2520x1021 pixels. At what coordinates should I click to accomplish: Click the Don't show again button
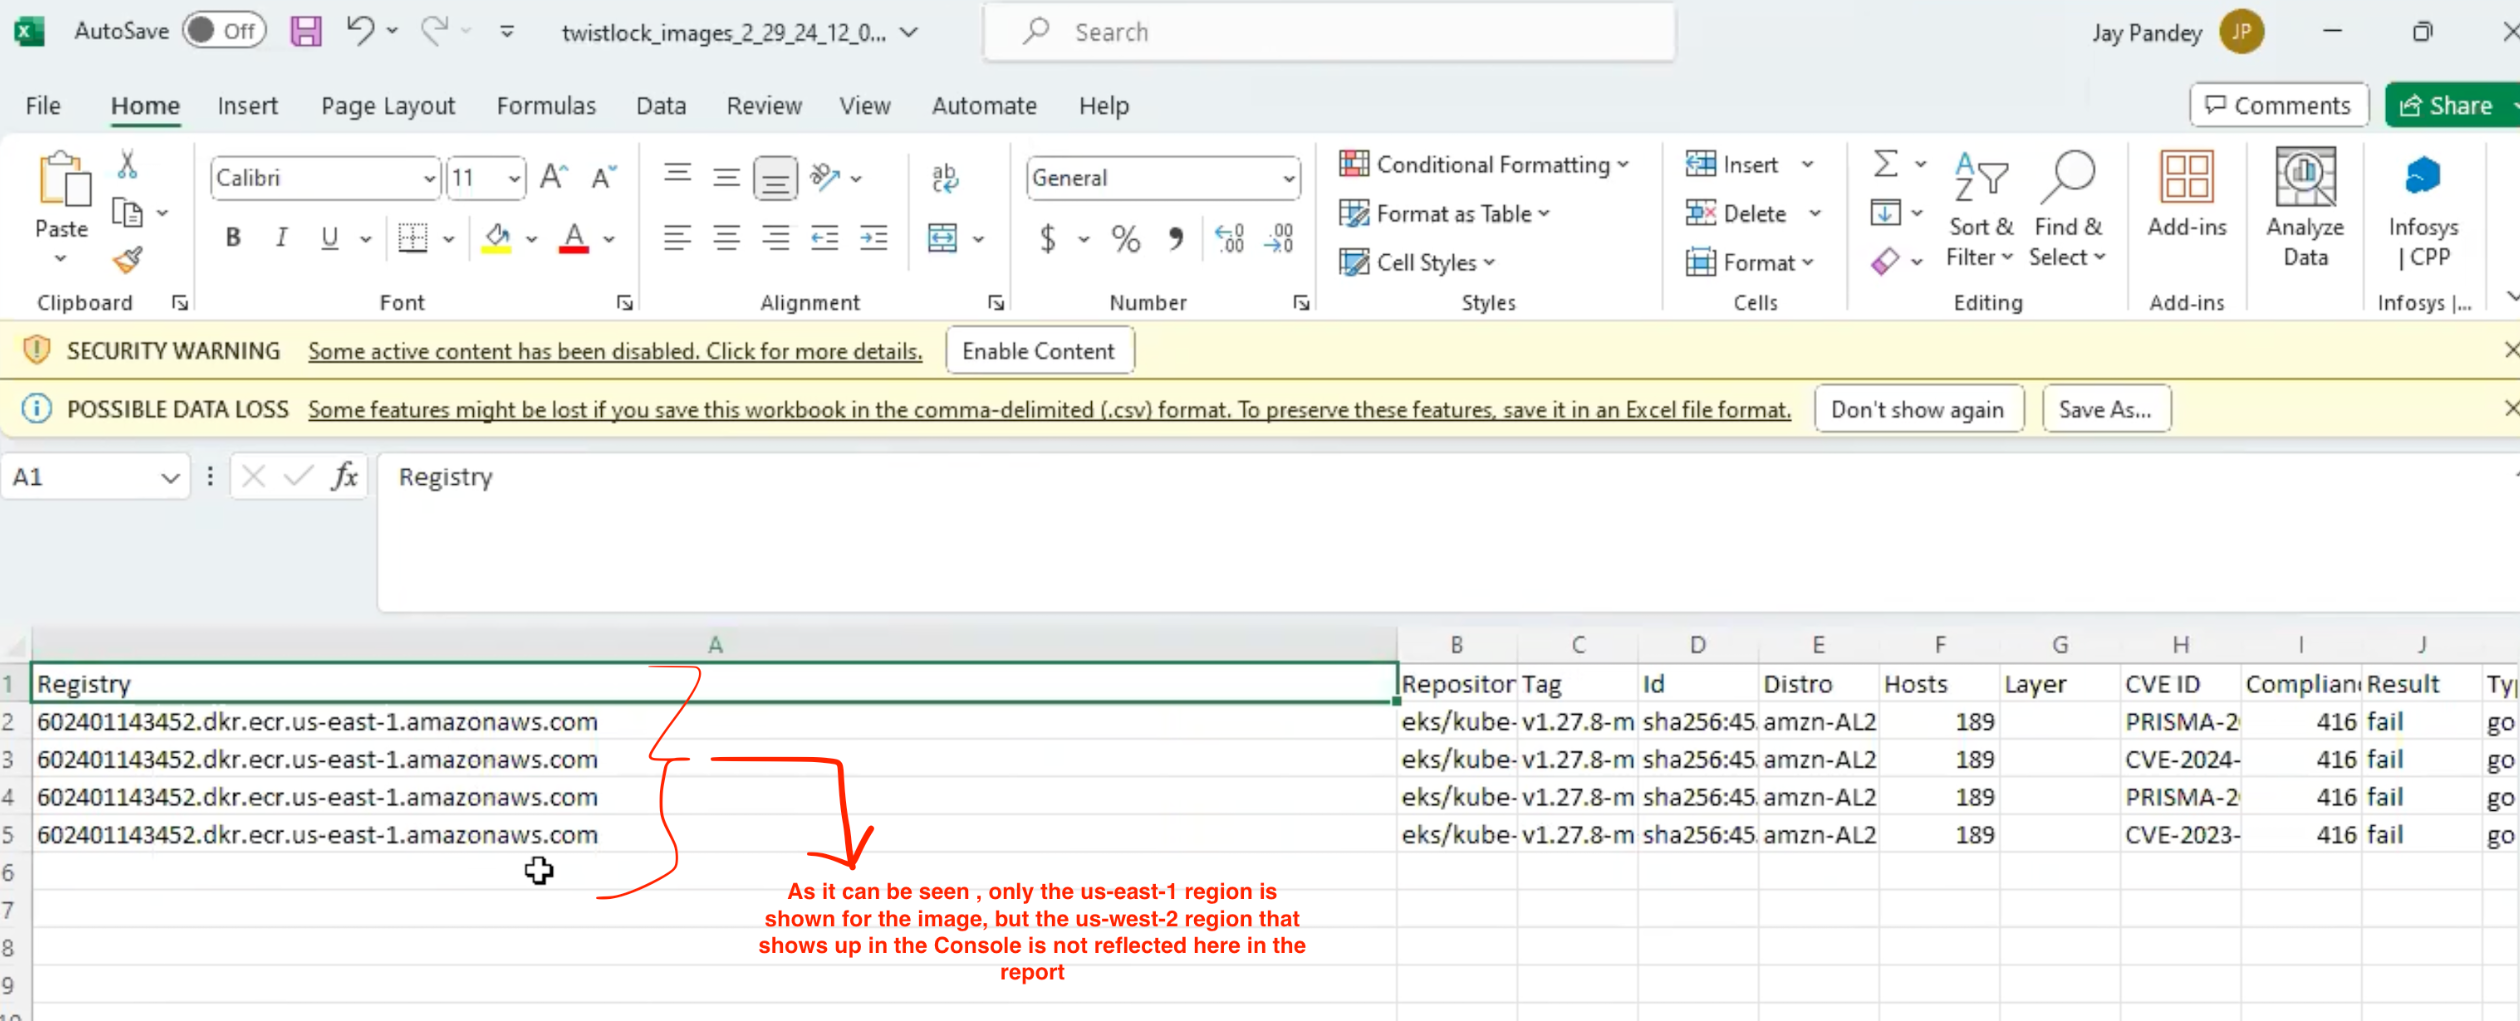pyautogui.click(x=1917, y=410)
